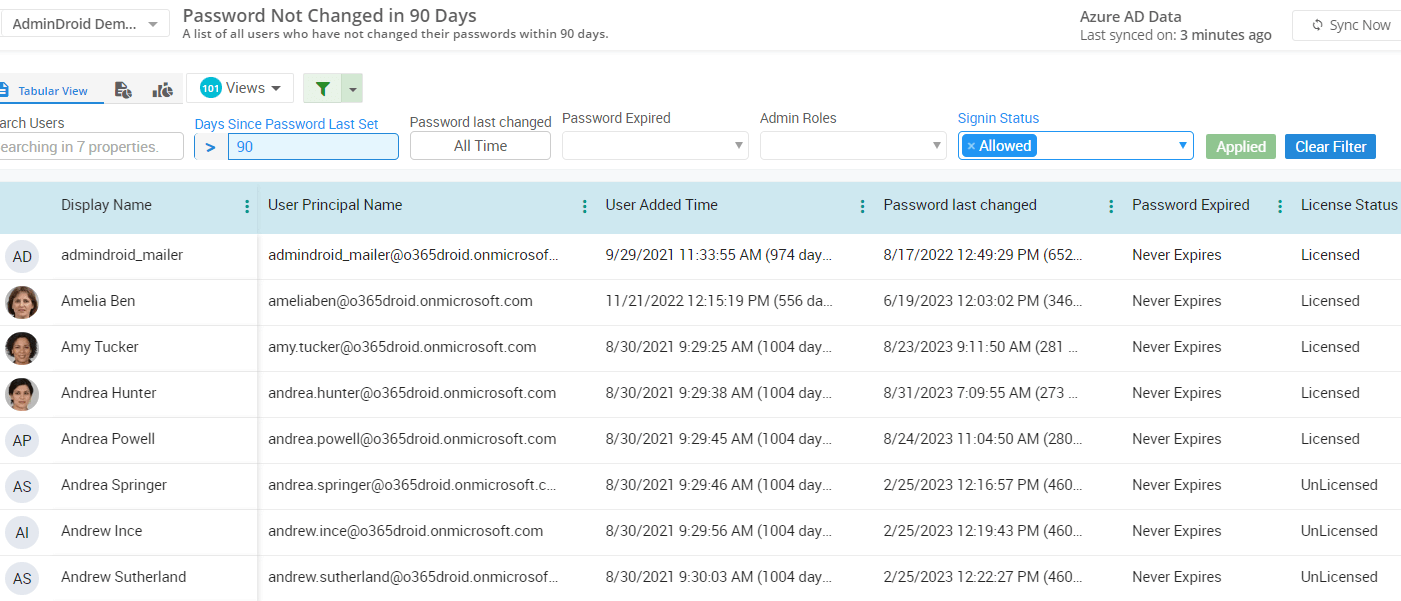Expand the Admin Roles dropdown
Viewport: 1401px width, 601px height.
tap(939, 145)
